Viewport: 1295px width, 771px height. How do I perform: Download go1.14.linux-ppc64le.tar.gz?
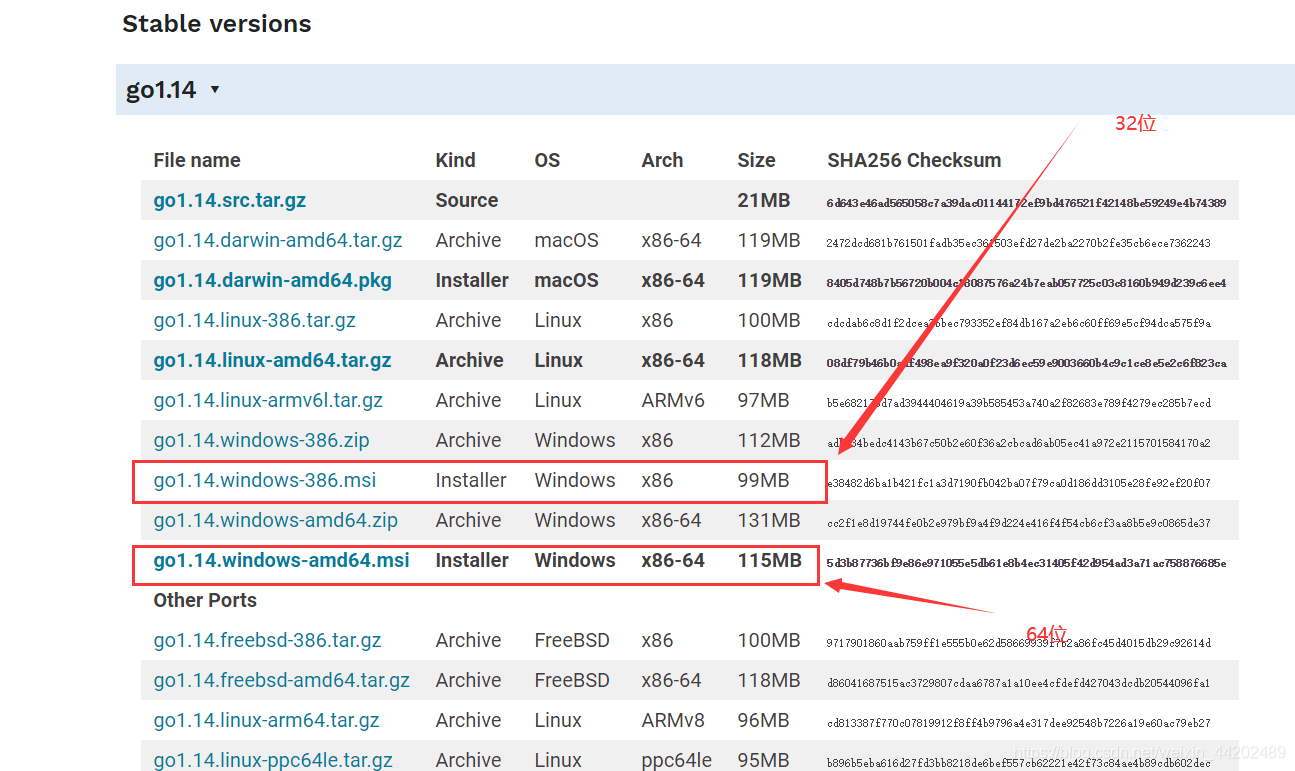pos(273,760)
